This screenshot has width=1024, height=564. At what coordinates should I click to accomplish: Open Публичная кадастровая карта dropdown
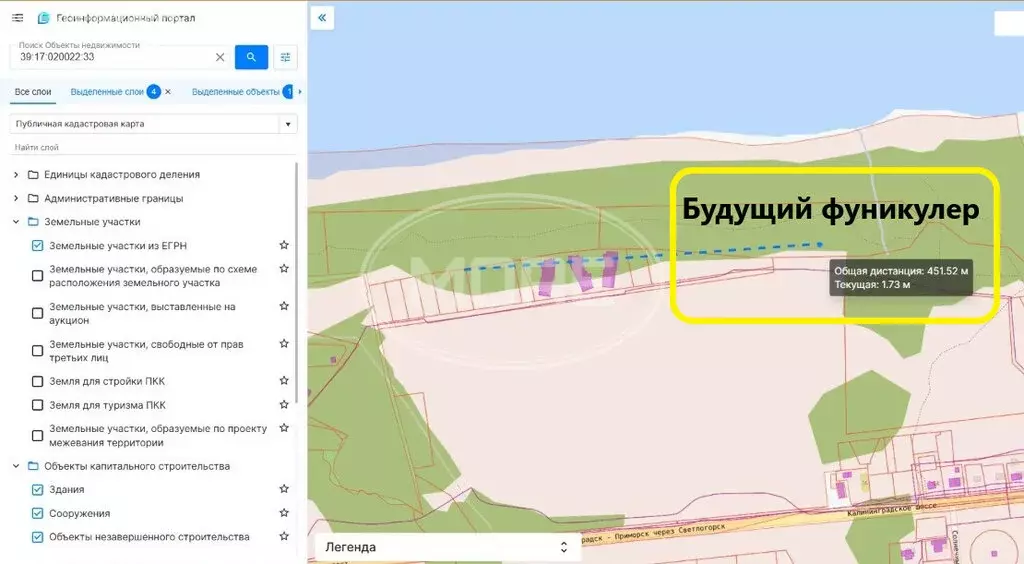tap(153, 124)
